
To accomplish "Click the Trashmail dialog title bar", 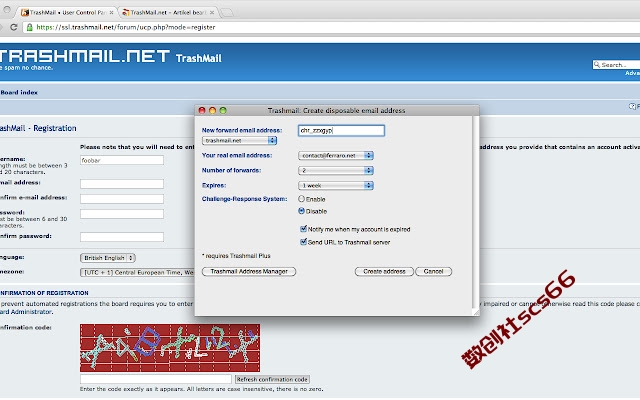I will (337, 111).
